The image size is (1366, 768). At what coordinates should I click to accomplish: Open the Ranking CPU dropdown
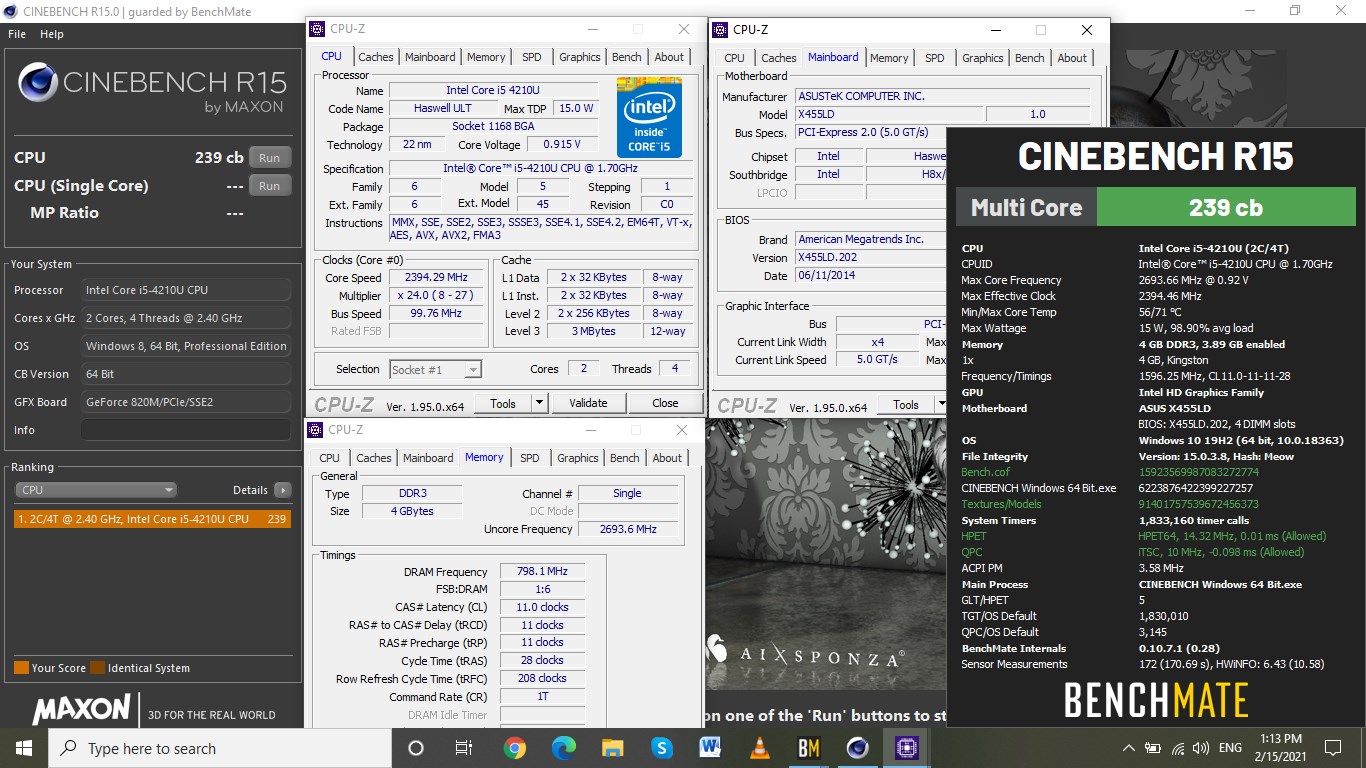point(96,490)
